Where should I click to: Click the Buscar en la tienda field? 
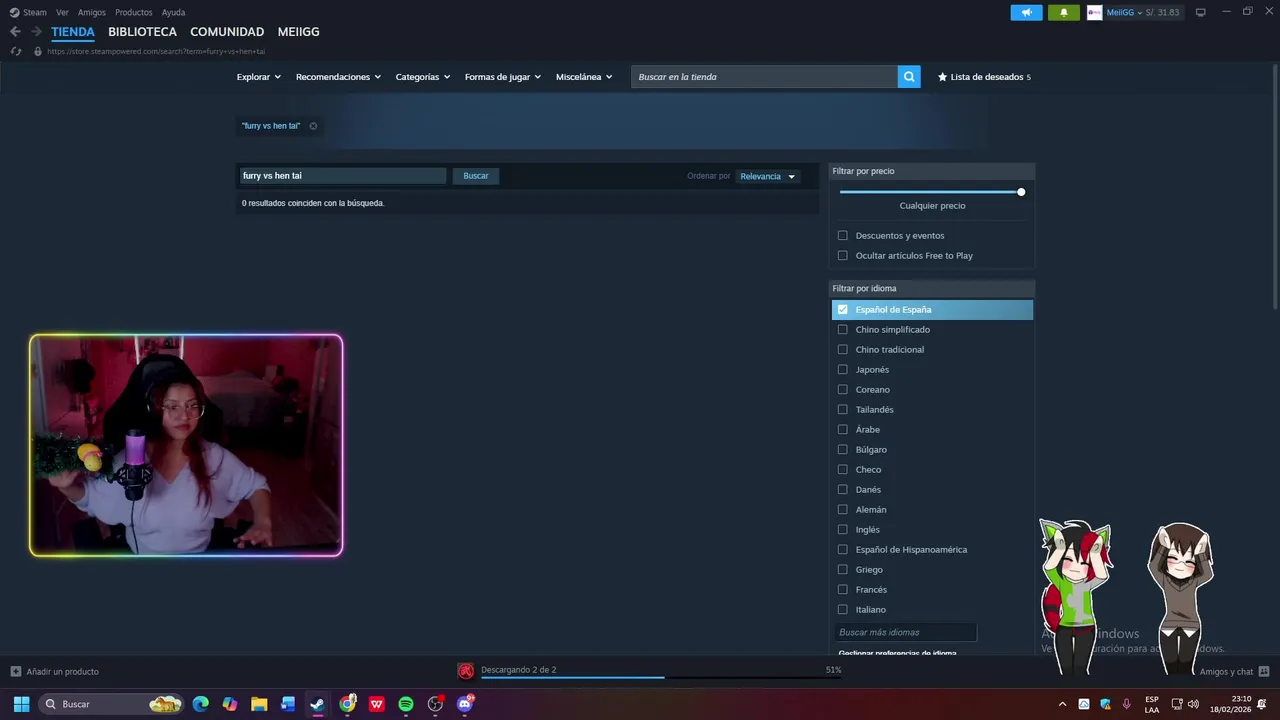pos(764,77)
